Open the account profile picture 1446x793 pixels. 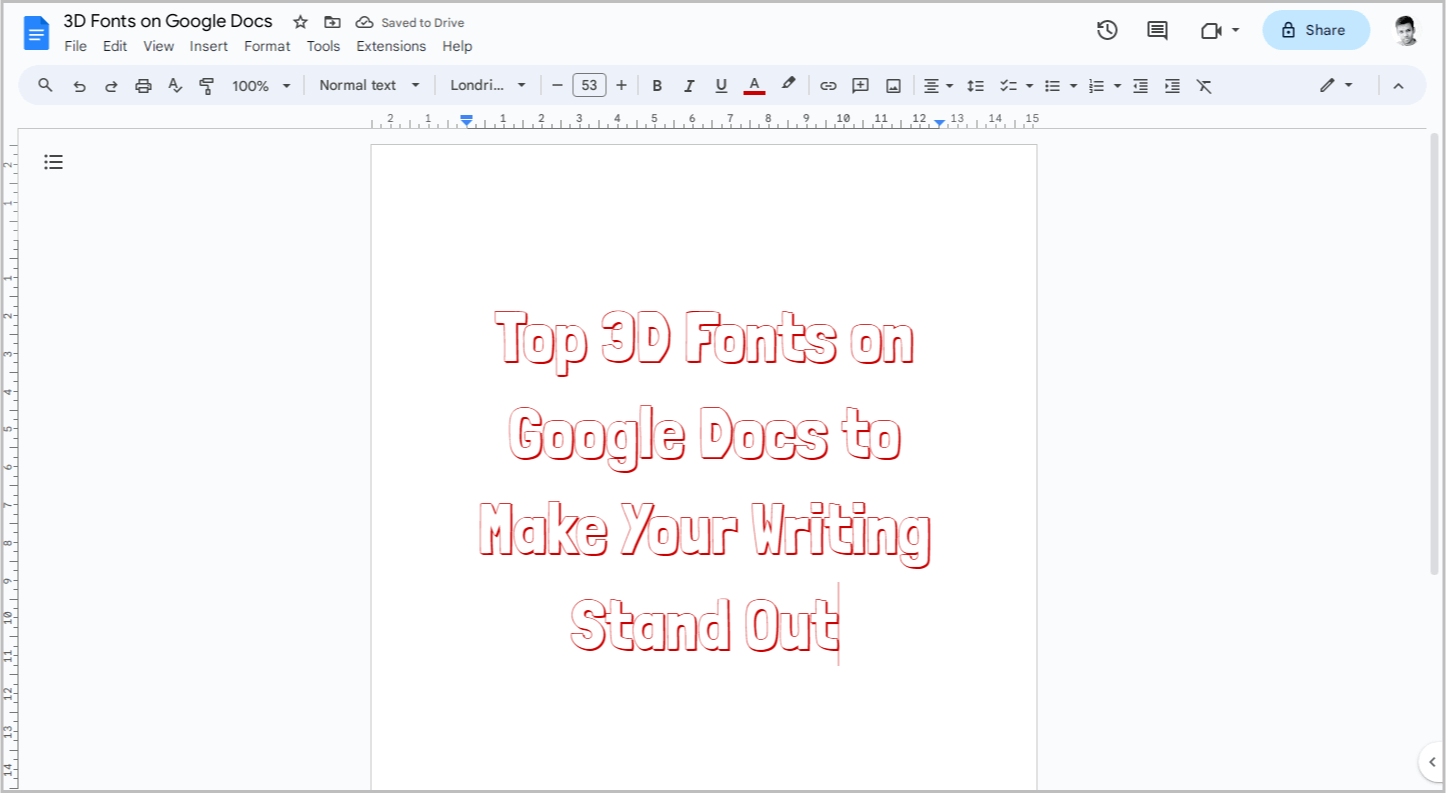pos(1406,30)
